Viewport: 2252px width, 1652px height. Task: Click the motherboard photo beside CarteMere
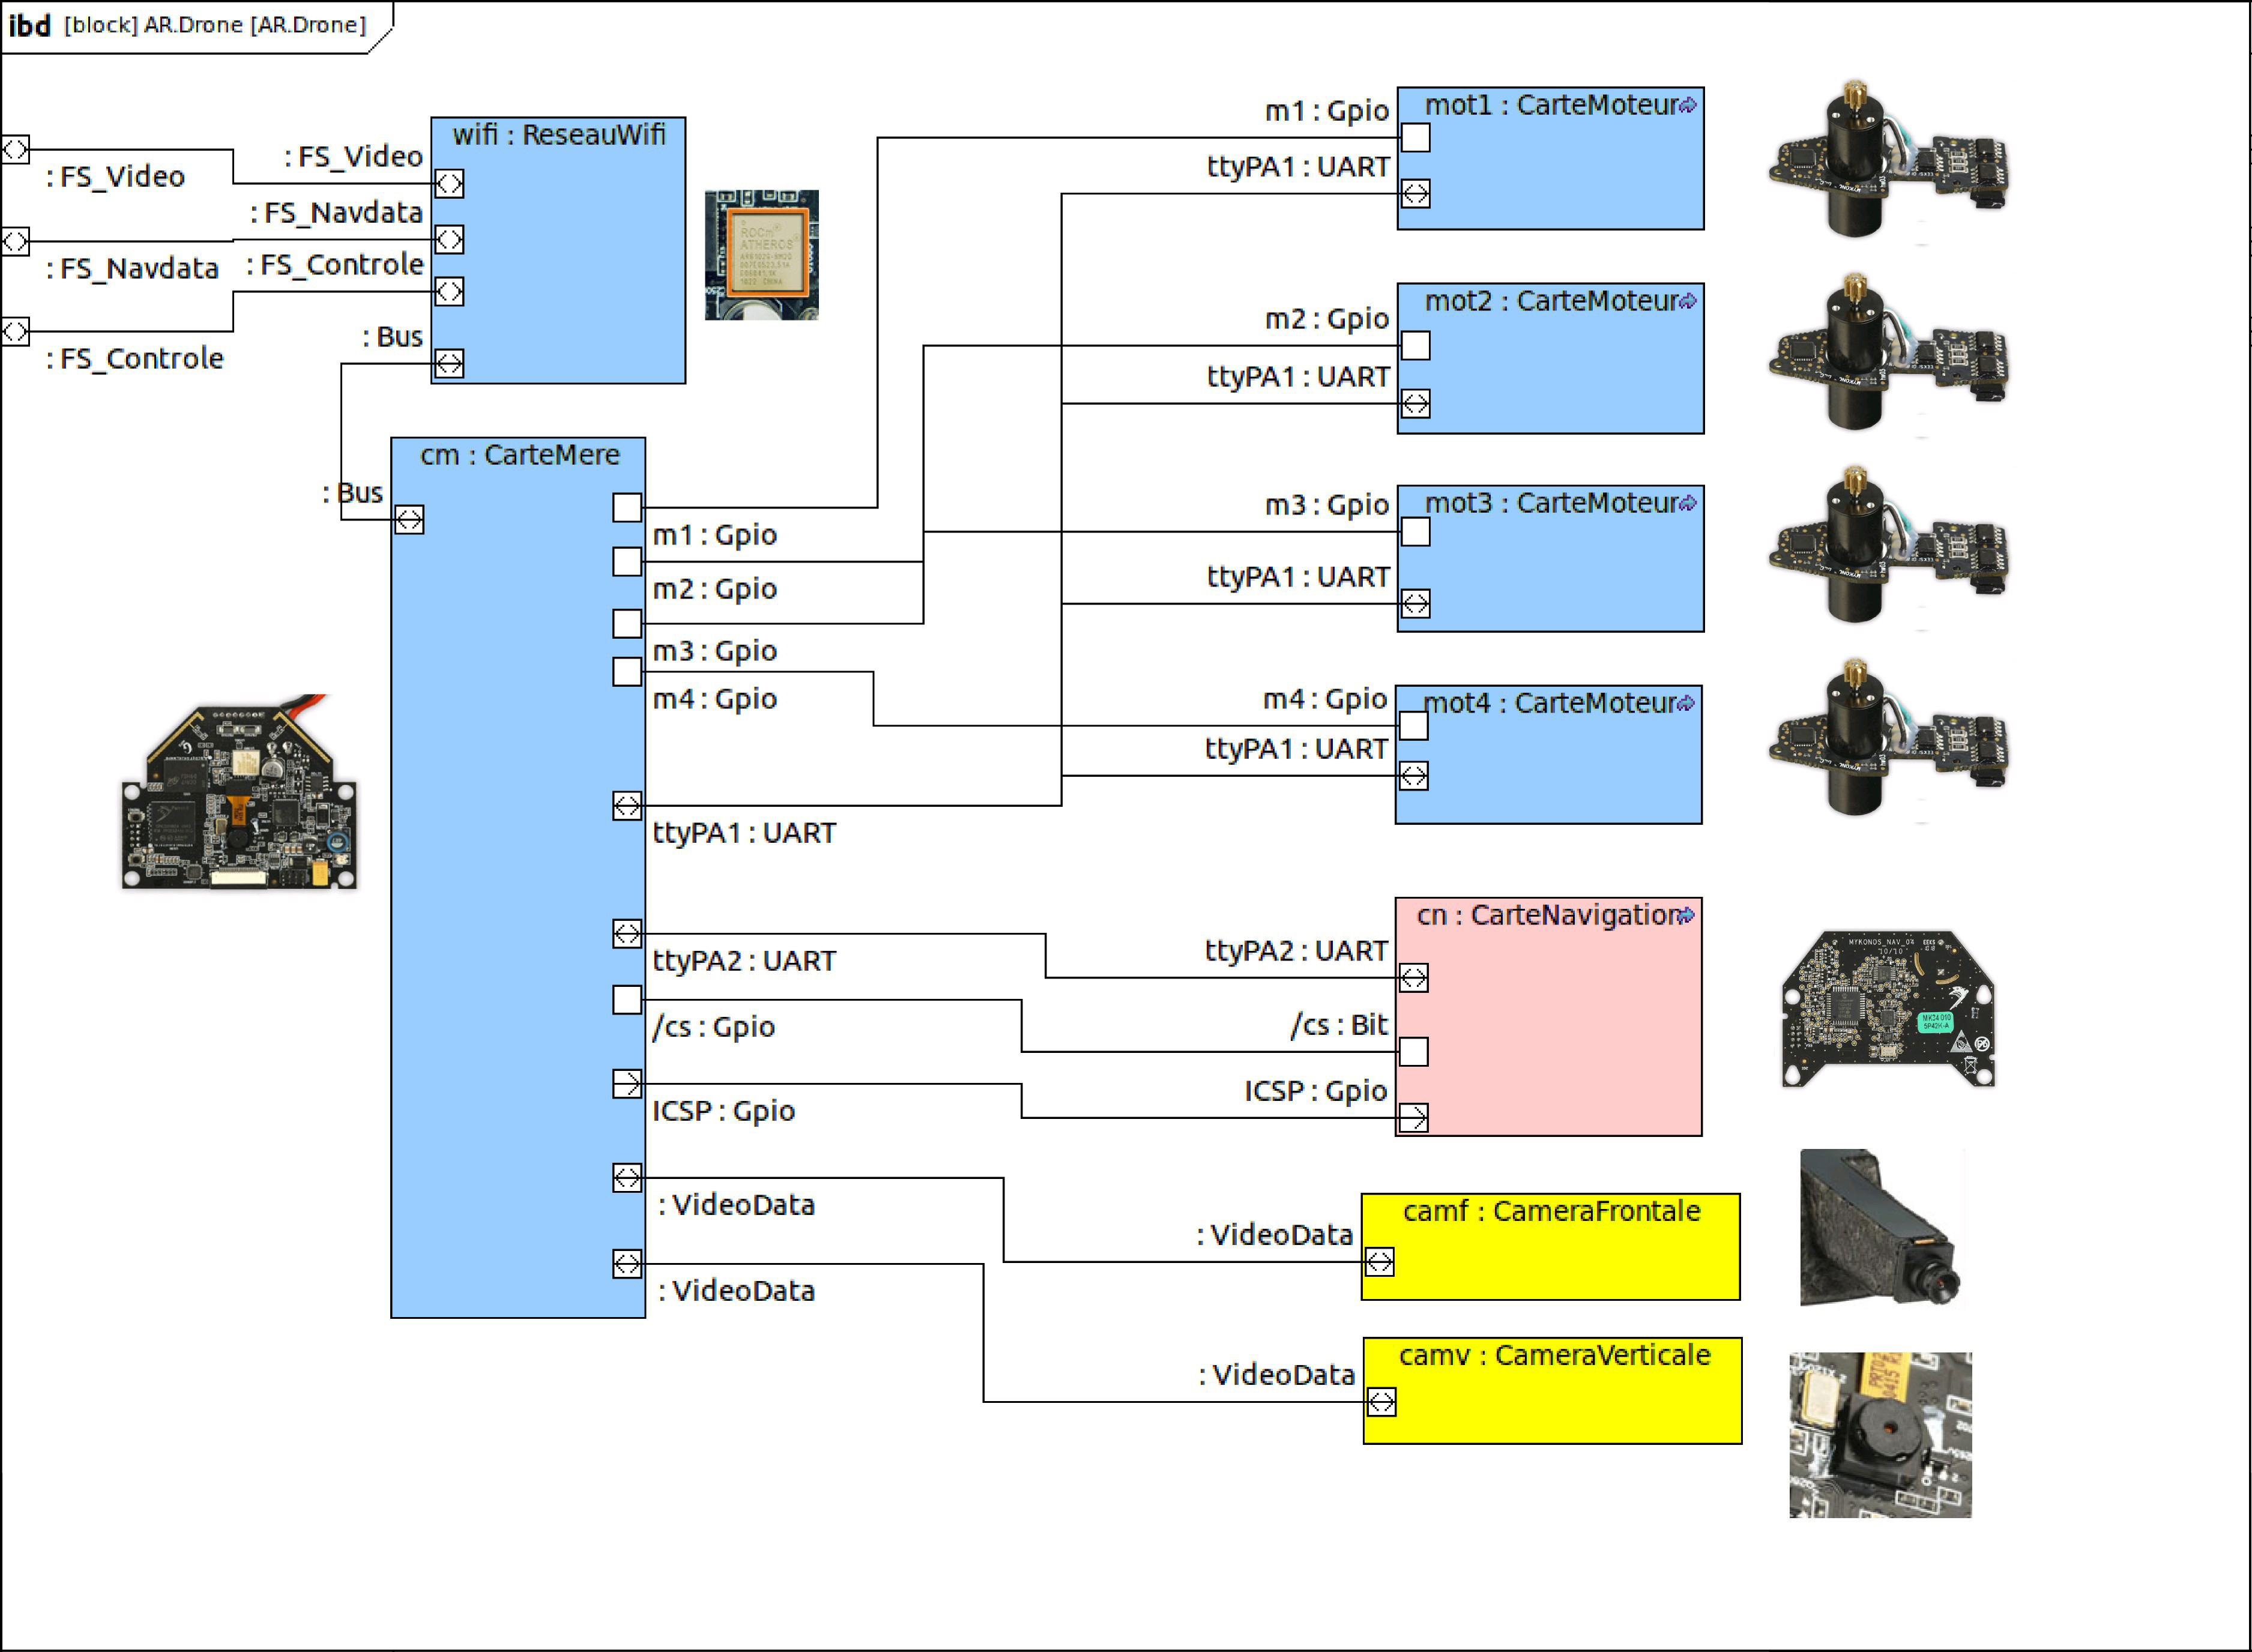click(x=239, y=792)
